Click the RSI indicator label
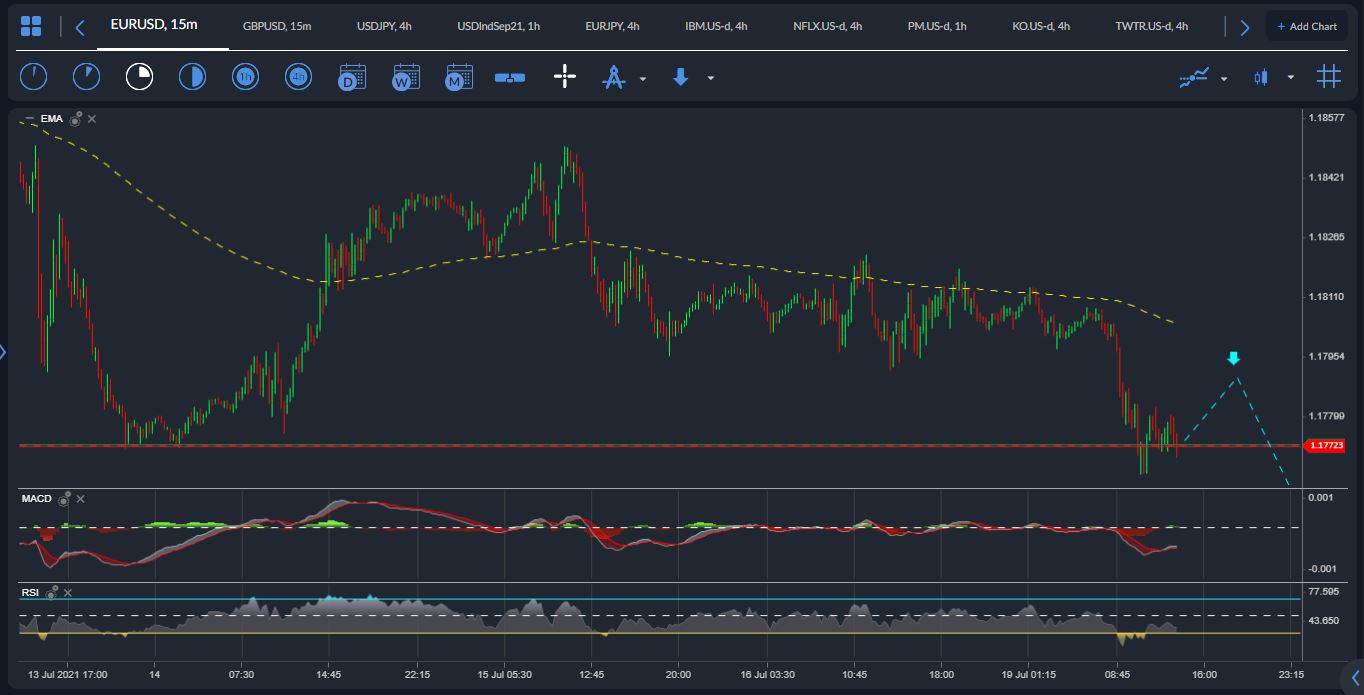 coord(30,592)
